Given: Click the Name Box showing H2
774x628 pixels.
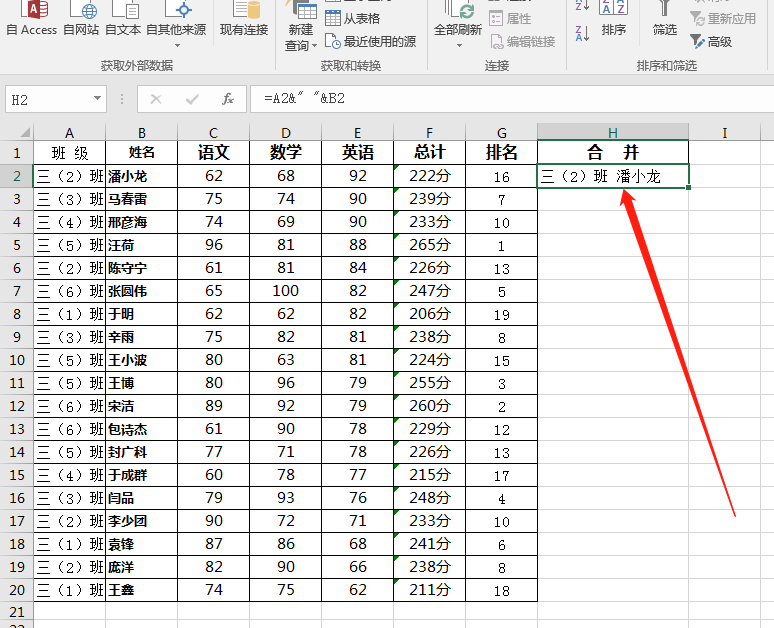Looking at the screenshot, I should (x=48, y=100).
